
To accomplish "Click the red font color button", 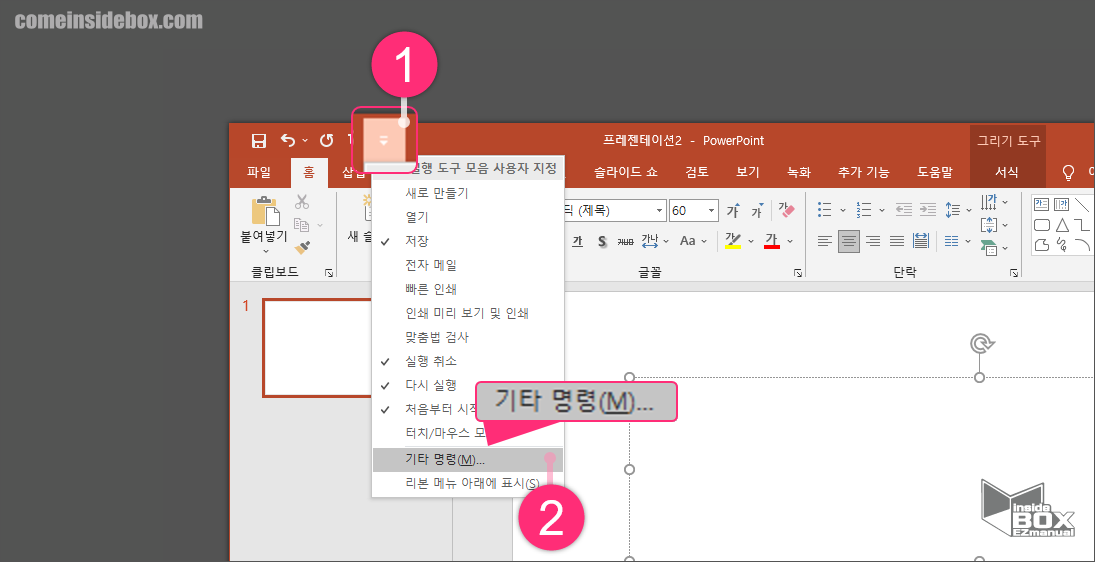I will pyautogui.click(x=772, y=241).
